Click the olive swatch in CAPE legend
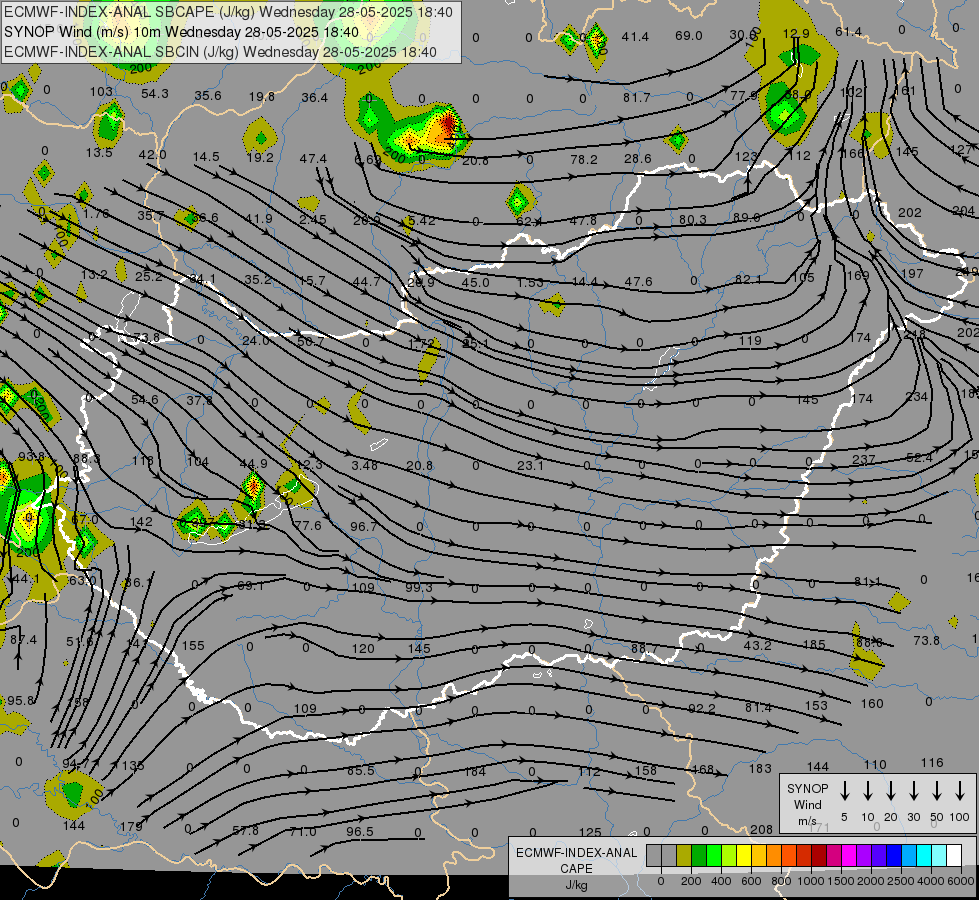The height and width of the screenshot is (900, 979). click(684, 856)
